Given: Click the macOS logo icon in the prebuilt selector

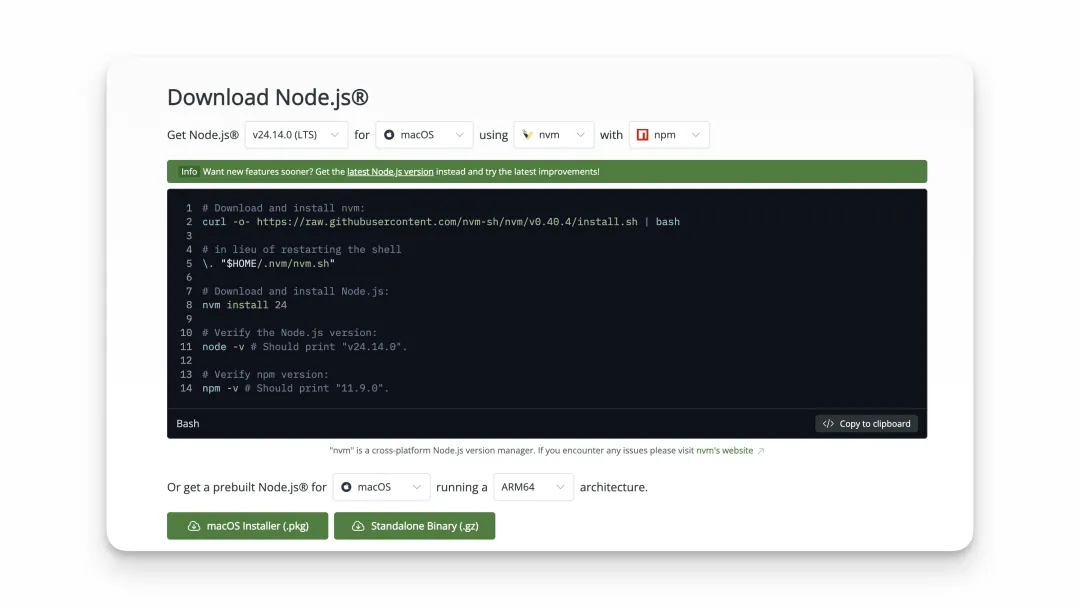Looking at the screenshot, I should tap(346, 487).
